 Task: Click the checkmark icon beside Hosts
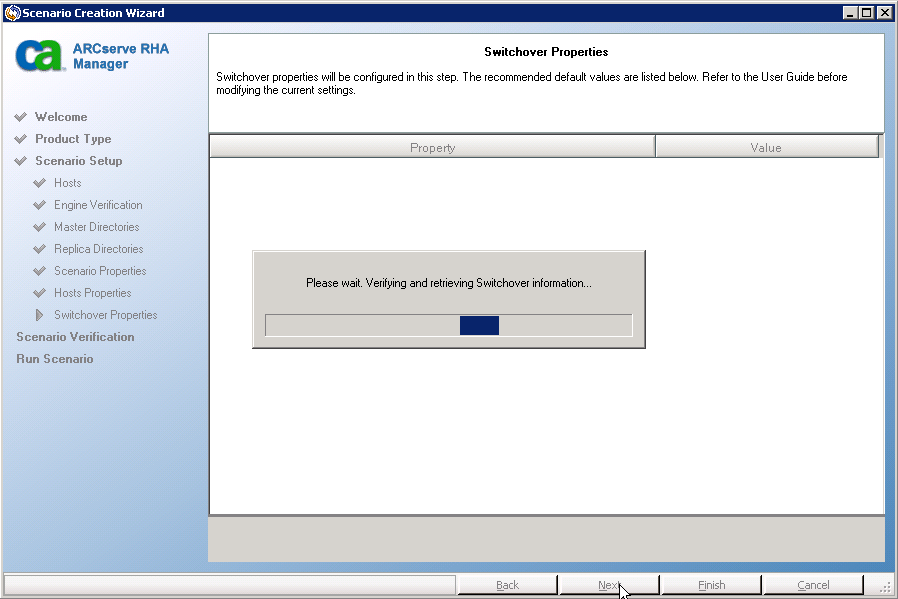tap(42, 183)
